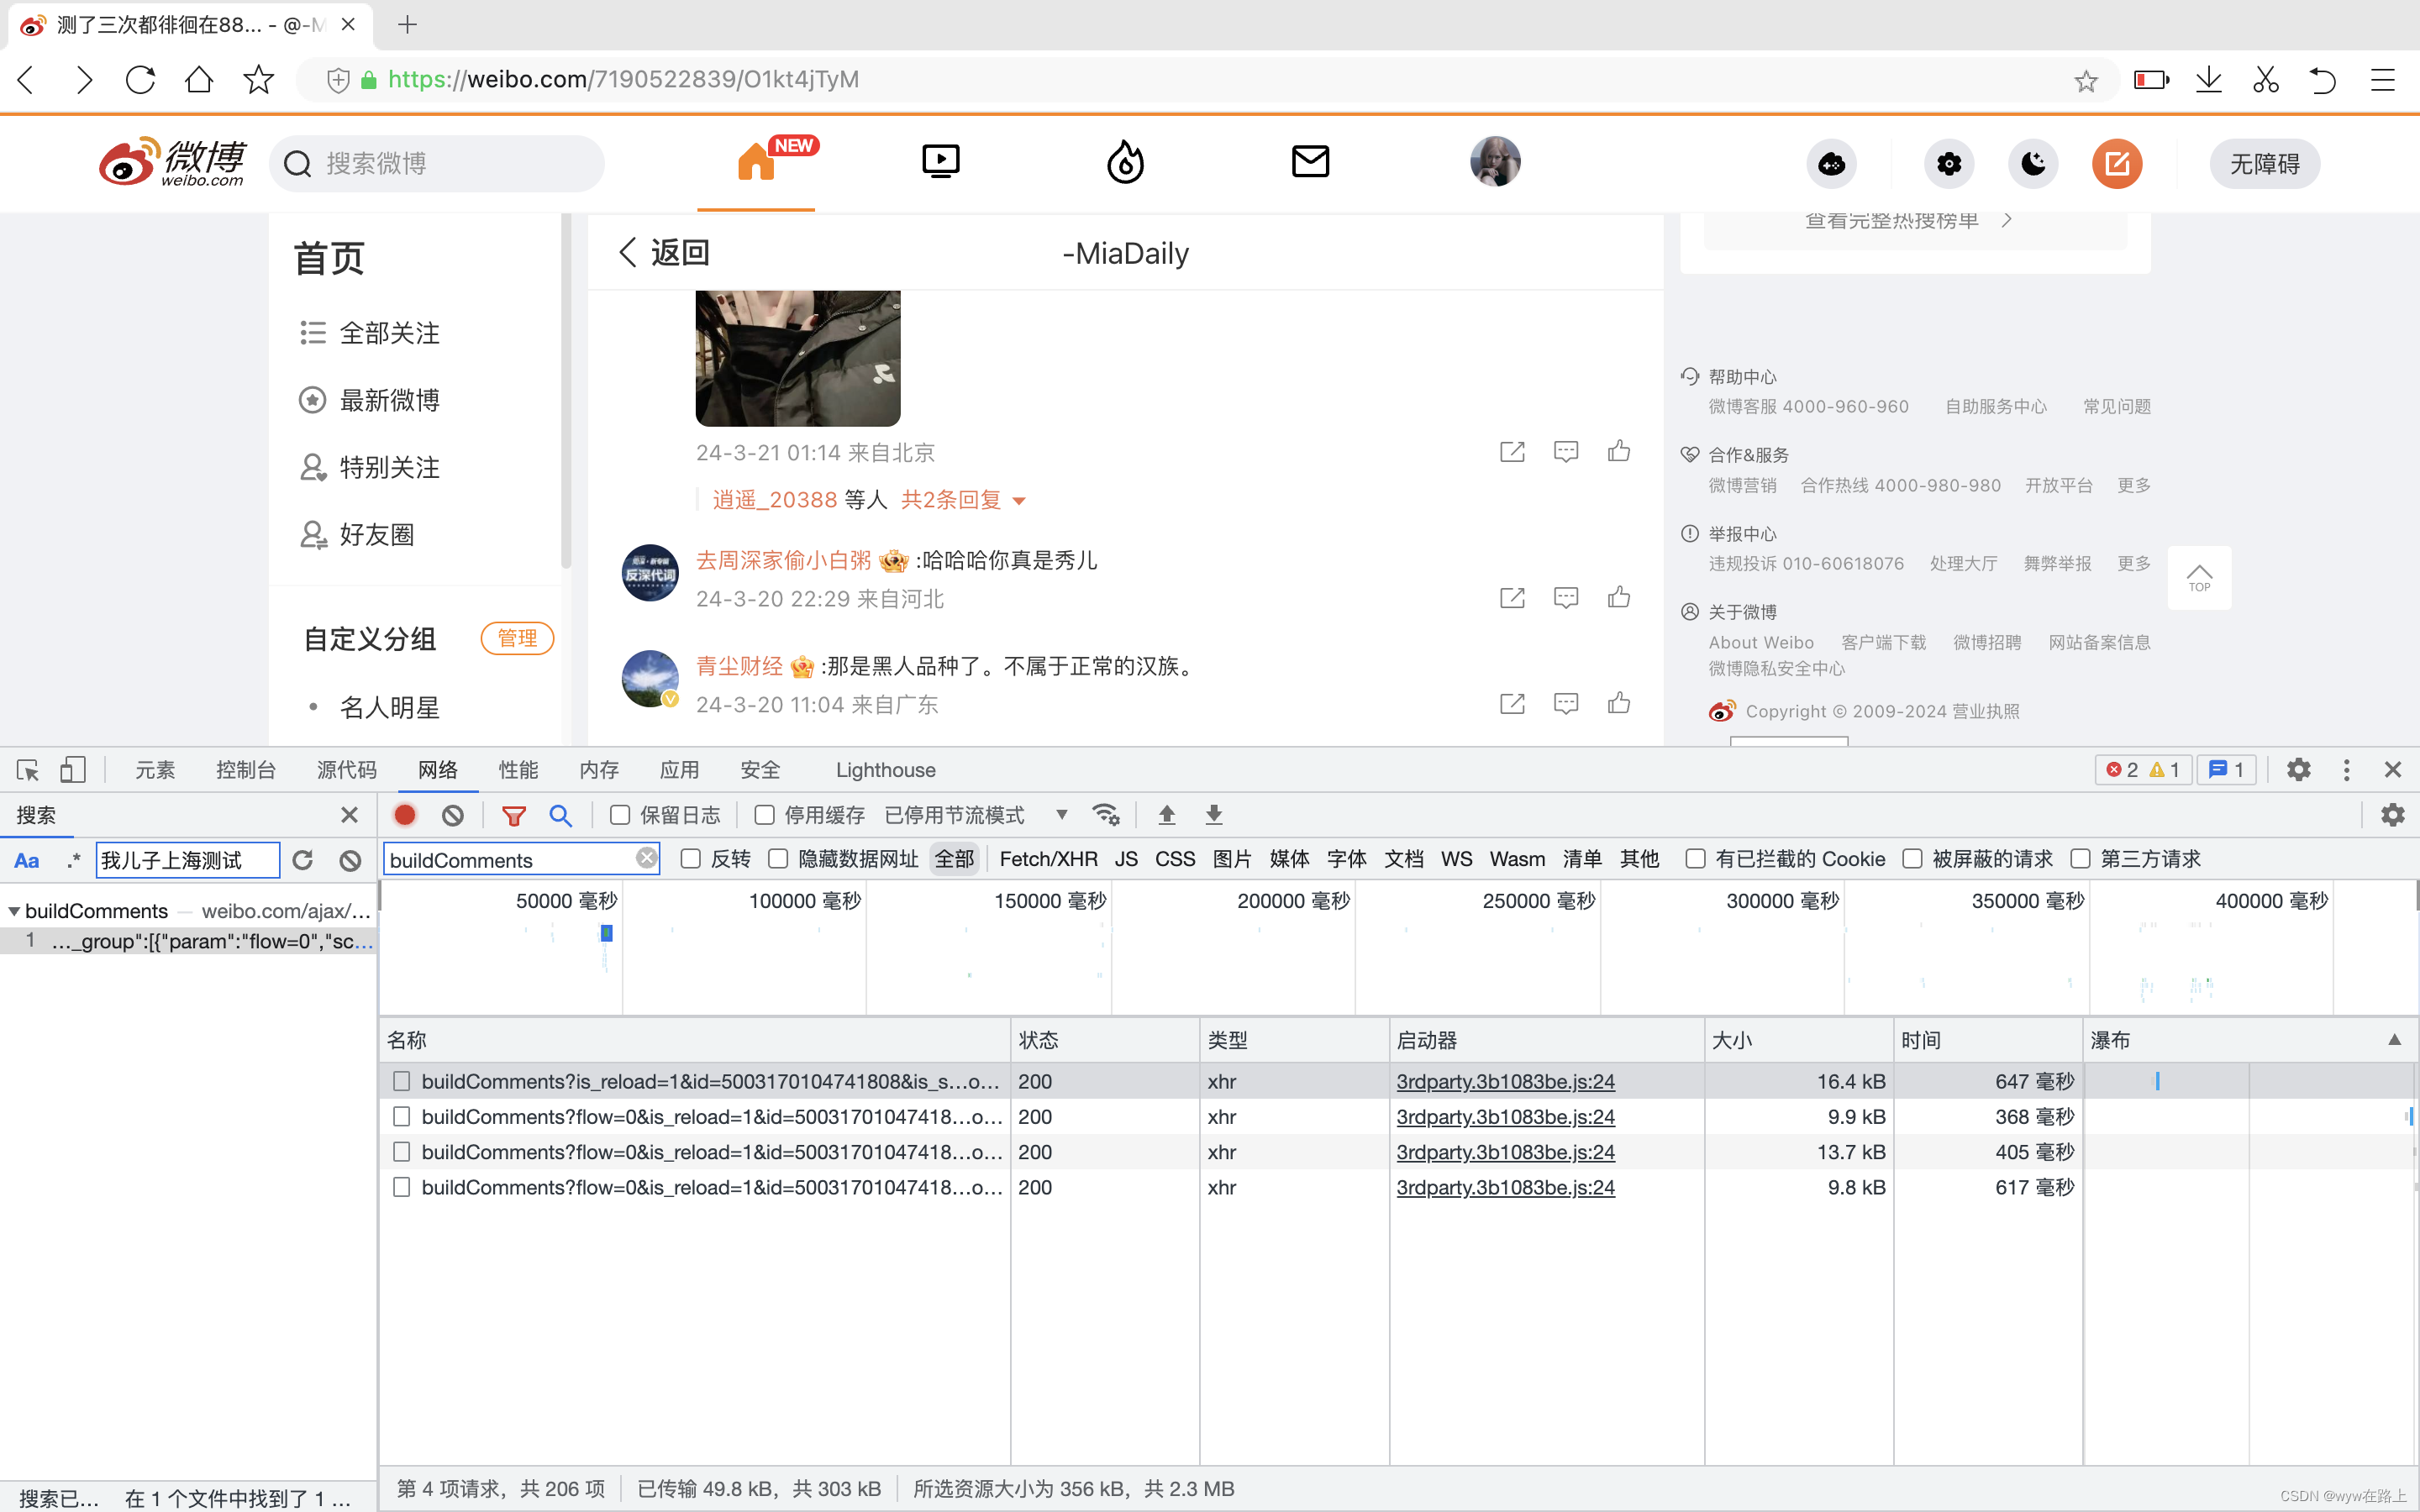Screen dimensions: 2420x1512
Task: Open Weibo home feed icon
Action: 756,162
